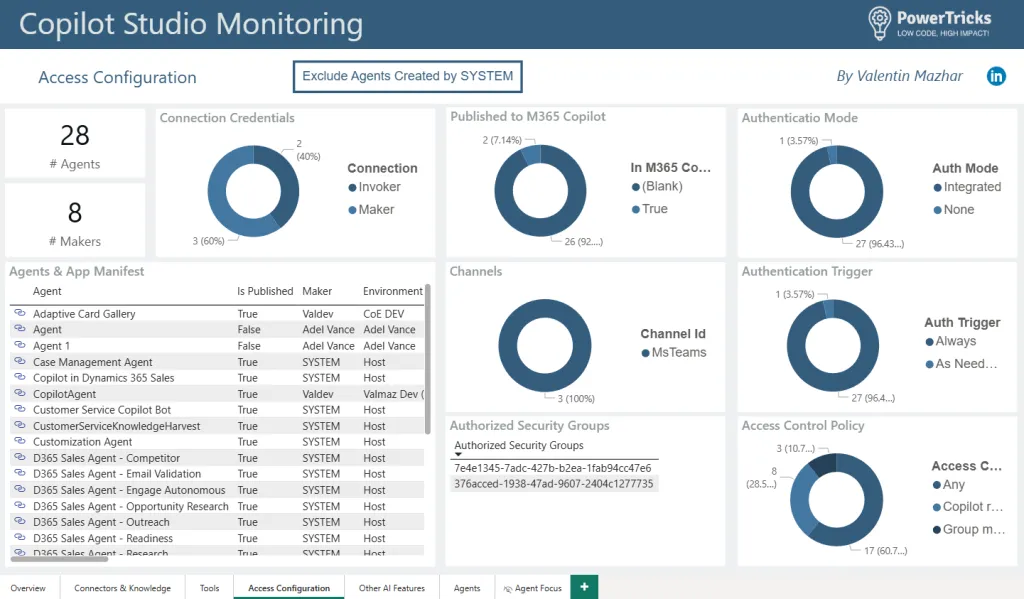This screenshot has width=1024, height=599.
Task: Open the Connectors & Knowledge tab
Action: 122,588
